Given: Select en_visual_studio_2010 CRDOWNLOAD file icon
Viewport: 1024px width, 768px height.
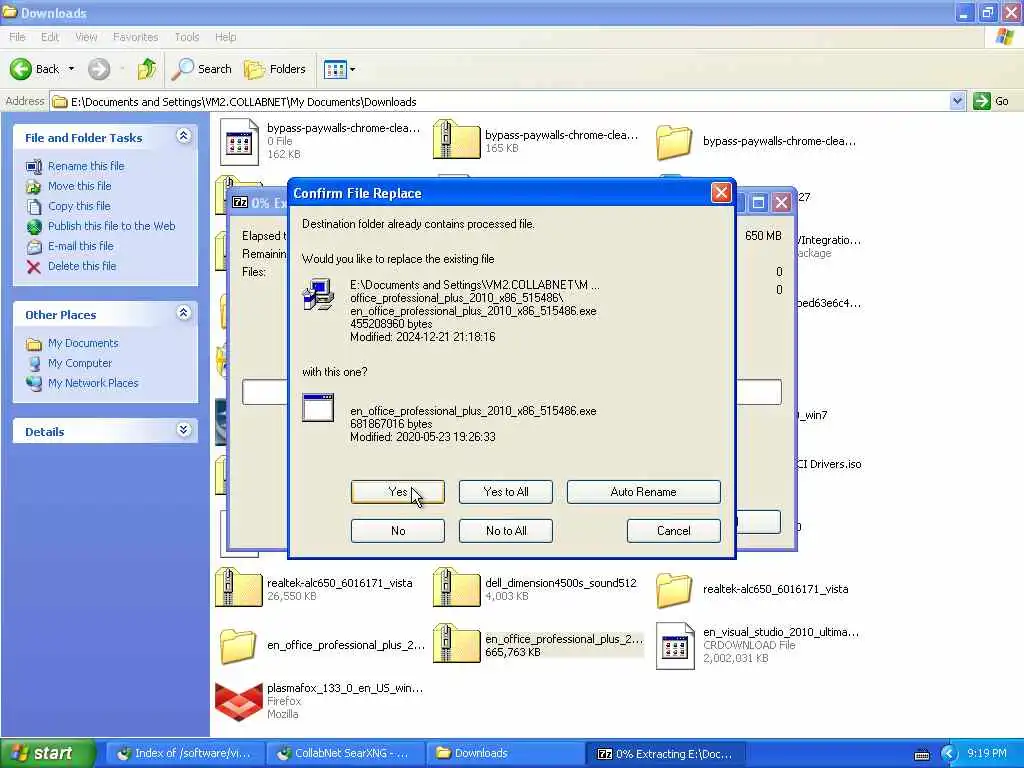Looking at the screenshot, I should click(x=675, y=646).
